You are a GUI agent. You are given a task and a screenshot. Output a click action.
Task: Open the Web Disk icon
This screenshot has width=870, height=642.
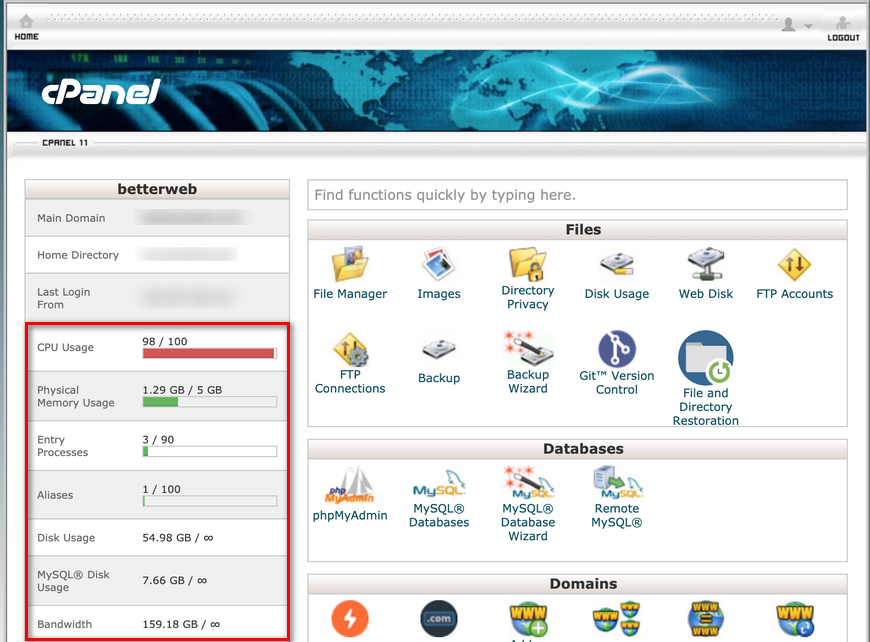coord(705,264)
